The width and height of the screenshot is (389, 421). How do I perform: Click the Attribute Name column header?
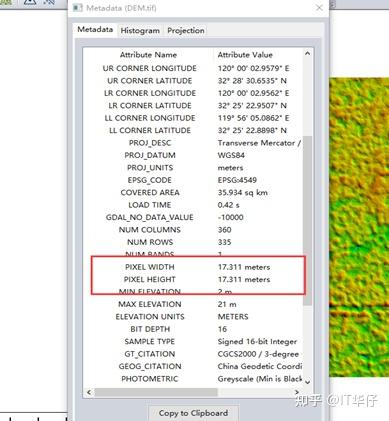148,55
